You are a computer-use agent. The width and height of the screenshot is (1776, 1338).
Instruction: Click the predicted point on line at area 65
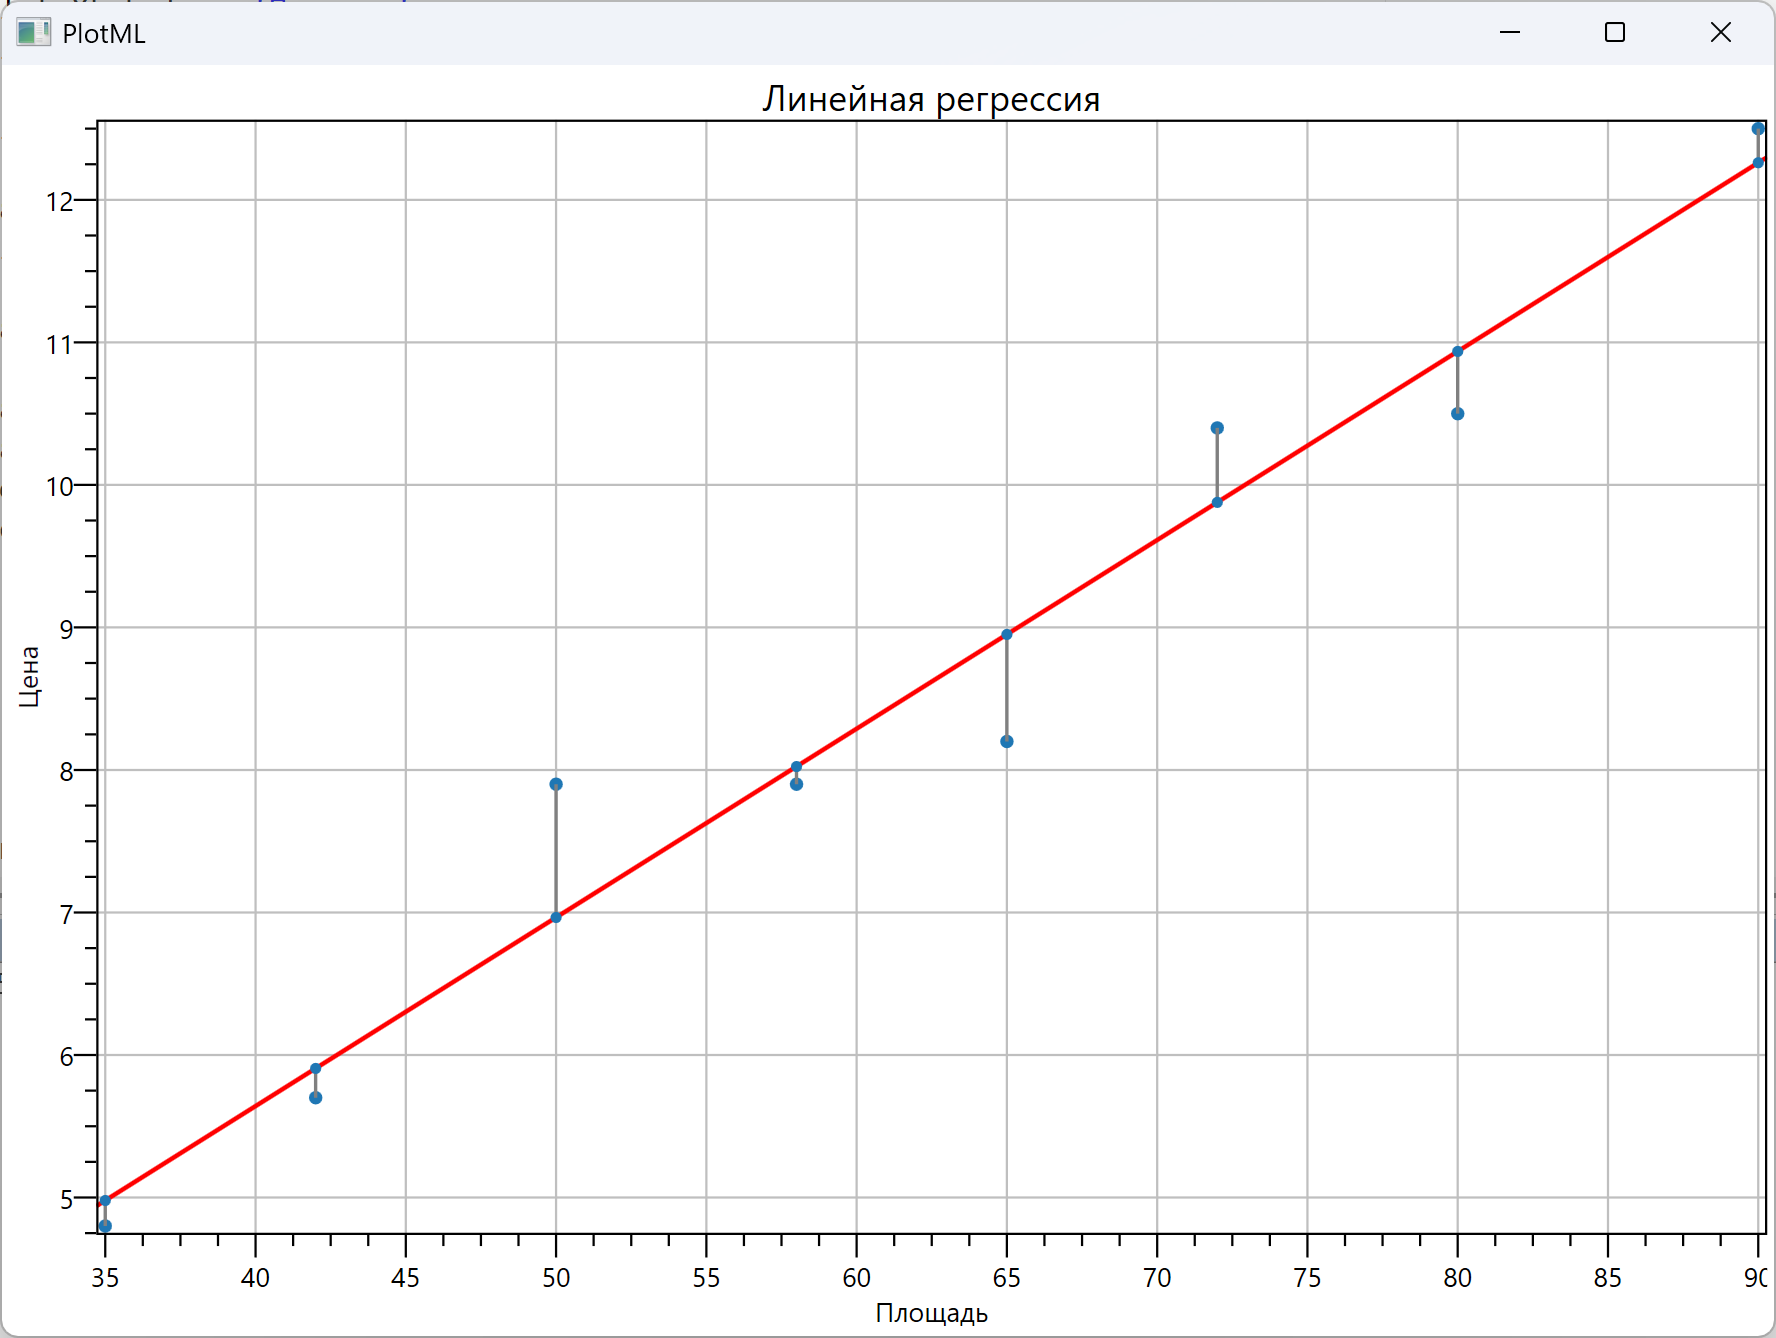point(1007,635)
